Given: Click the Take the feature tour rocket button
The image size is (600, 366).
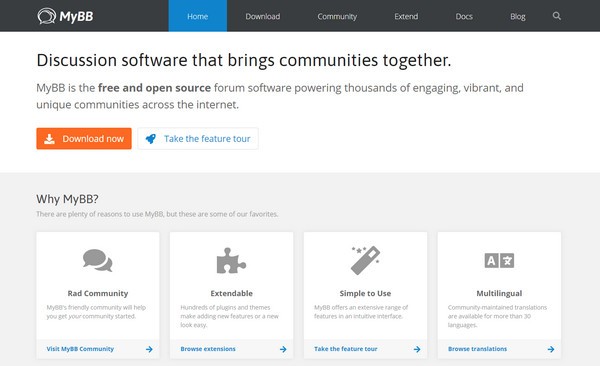Looking at the screenshot, I should click(x=198, y=139).
